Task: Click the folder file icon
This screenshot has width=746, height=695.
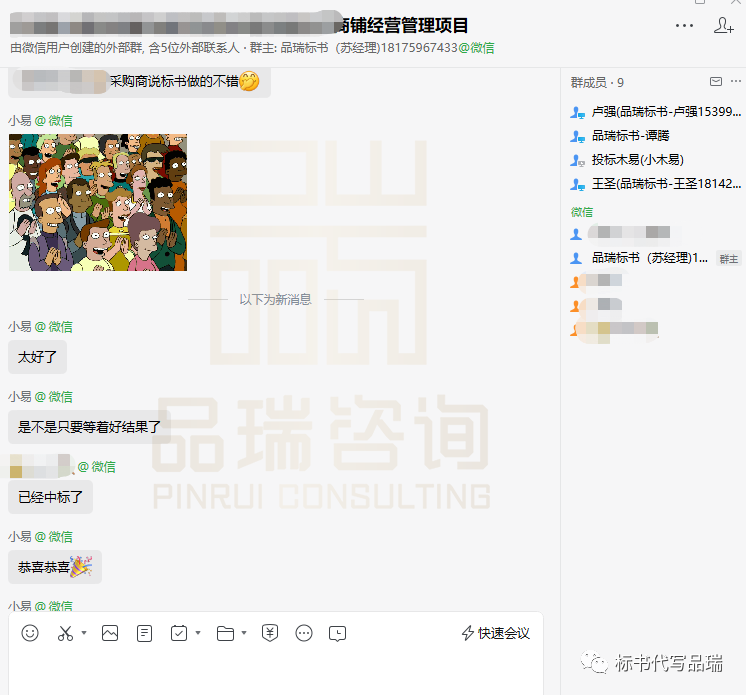Action: point(225,634)
